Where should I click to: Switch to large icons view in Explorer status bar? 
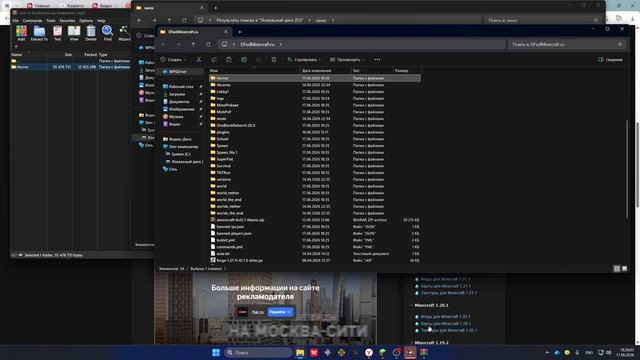pos(624,269)
